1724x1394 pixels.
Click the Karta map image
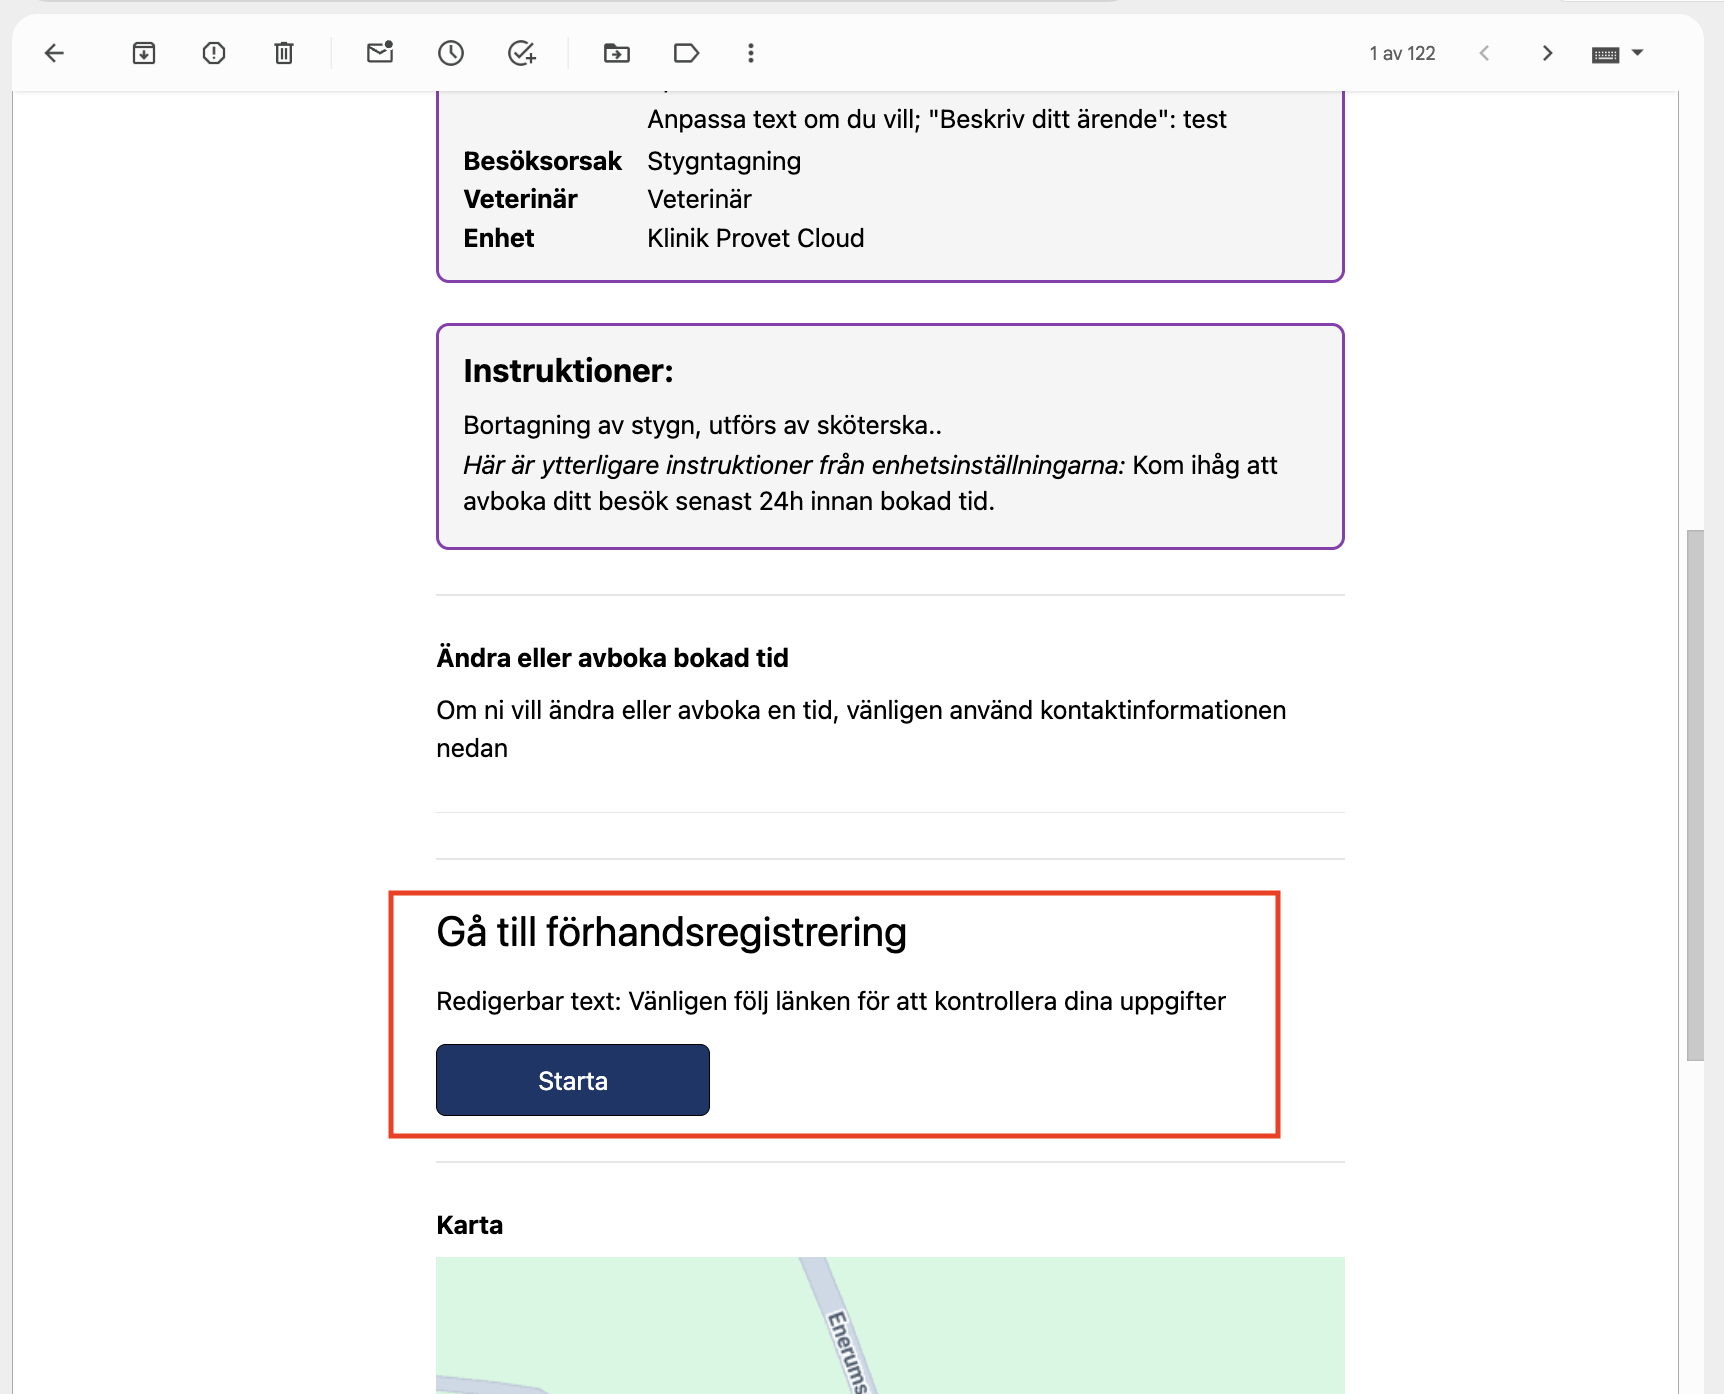890,1325
